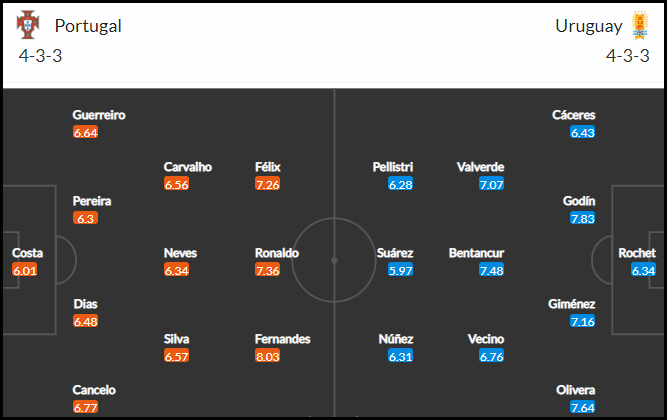Screen dimensions: 667x420
Task: Select Uruguay midfielder Valverde
Action: click(x=480, y=167)
